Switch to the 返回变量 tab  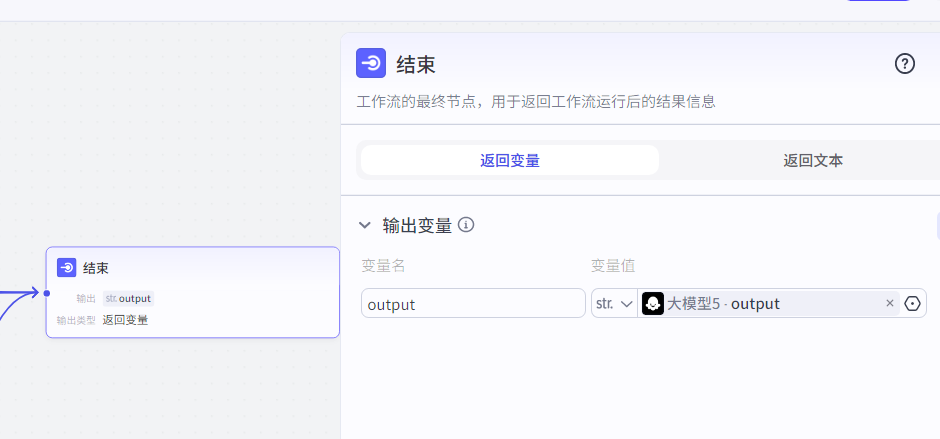pyautogui.click(x=510, y=160)
